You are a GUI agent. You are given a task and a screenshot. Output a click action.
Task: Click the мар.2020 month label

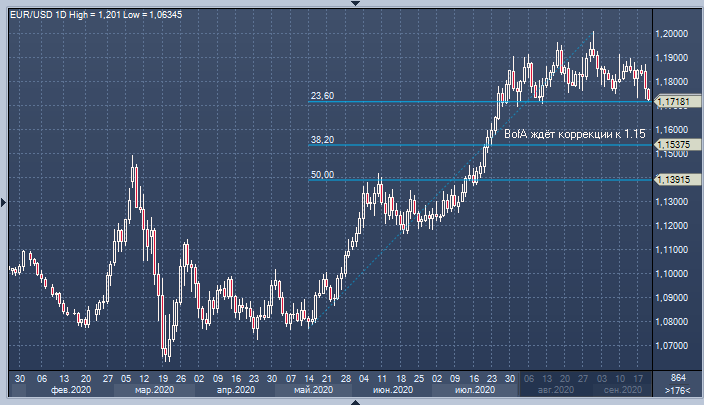coord(150,392)
